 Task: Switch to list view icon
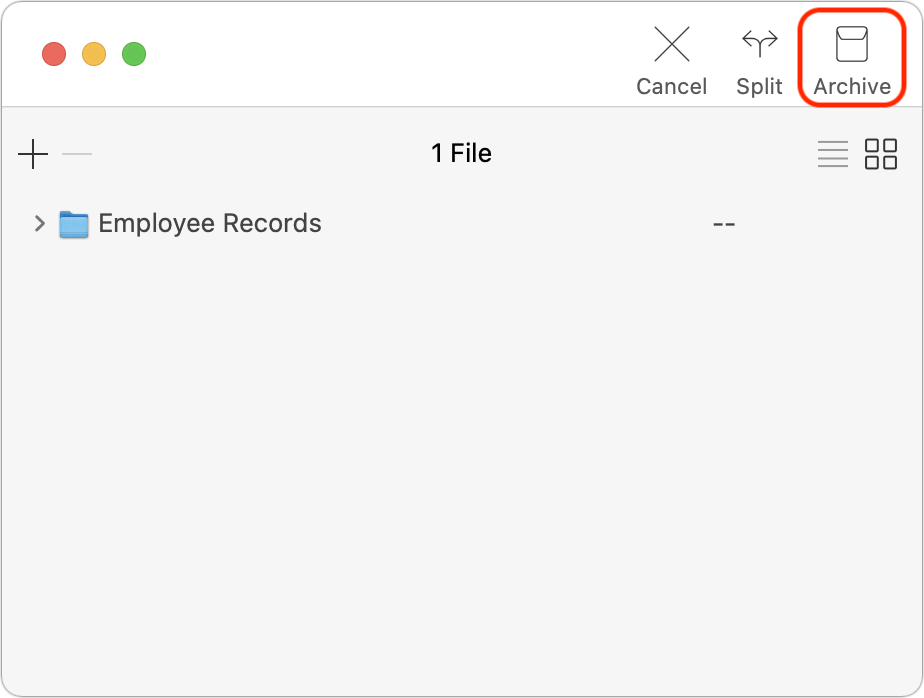(833, 154)
